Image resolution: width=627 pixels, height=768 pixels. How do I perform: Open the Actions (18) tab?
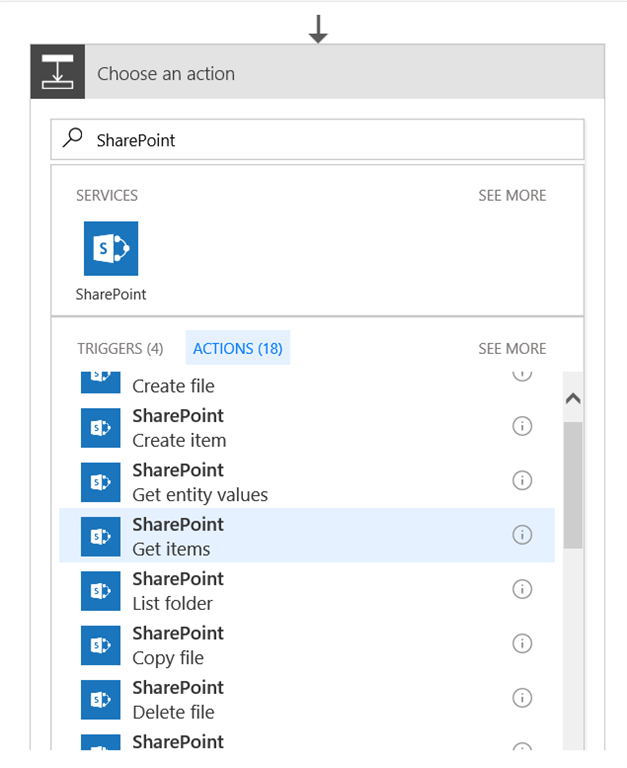[x=238, y=348]
